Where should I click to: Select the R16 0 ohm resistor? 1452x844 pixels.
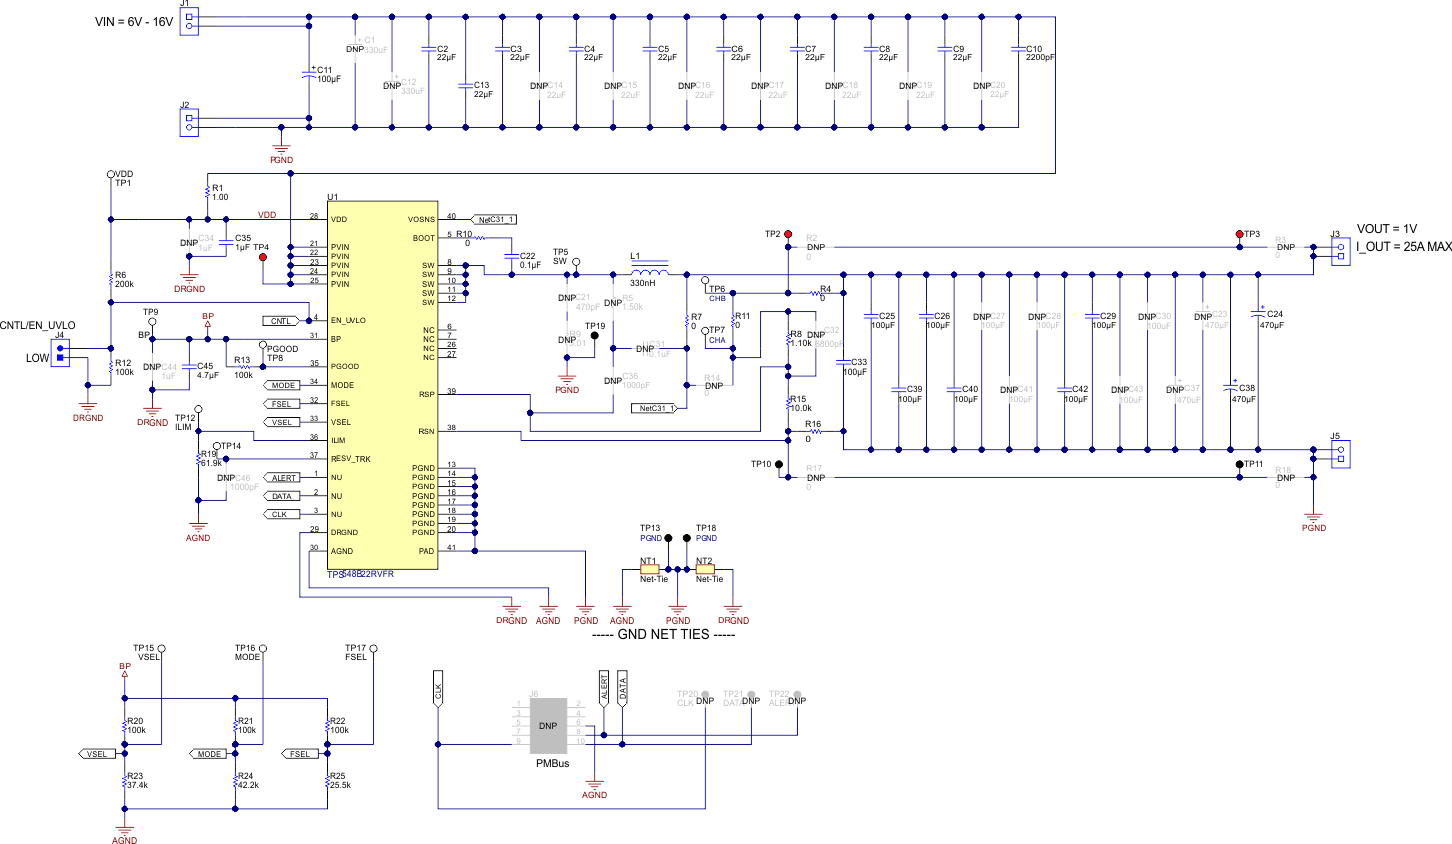tap(815, 431)
